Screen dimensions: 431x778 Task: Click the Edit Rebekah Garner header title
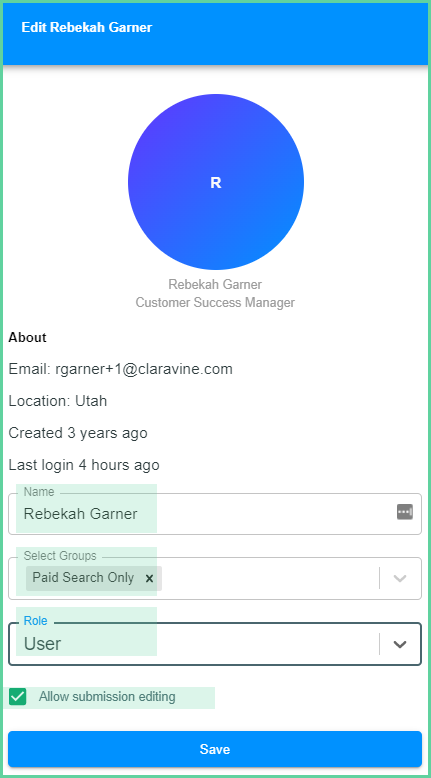tap(87, 27)
